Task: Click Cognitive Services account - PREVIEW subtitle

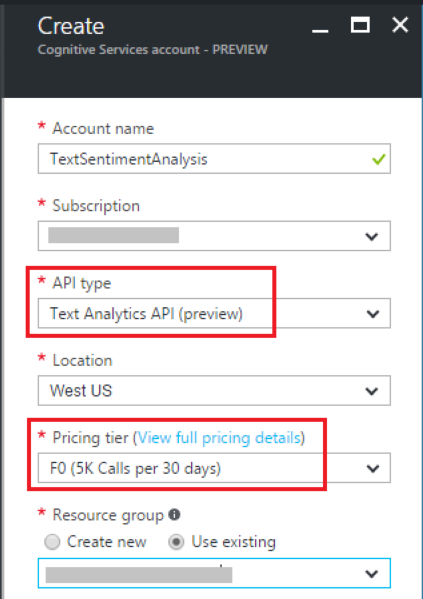Action: [152, 50]
